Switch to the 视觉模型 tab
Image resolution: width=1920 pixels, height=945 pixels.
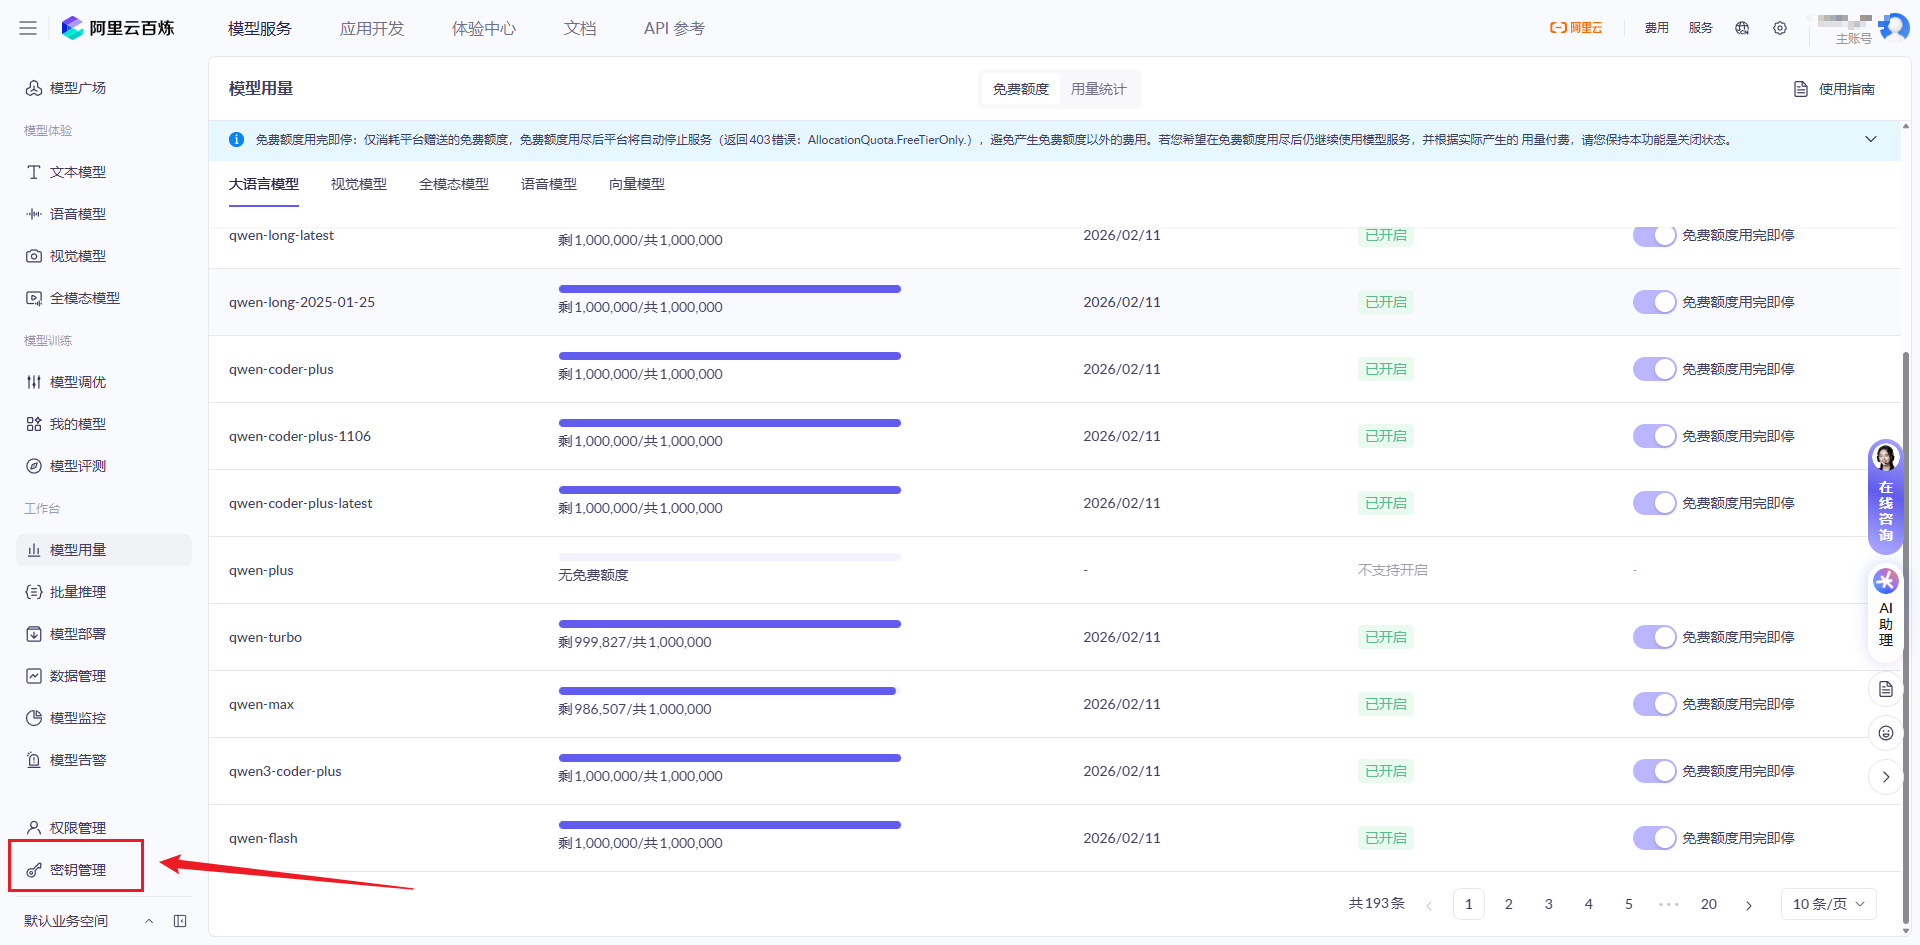tap(358, 184)
